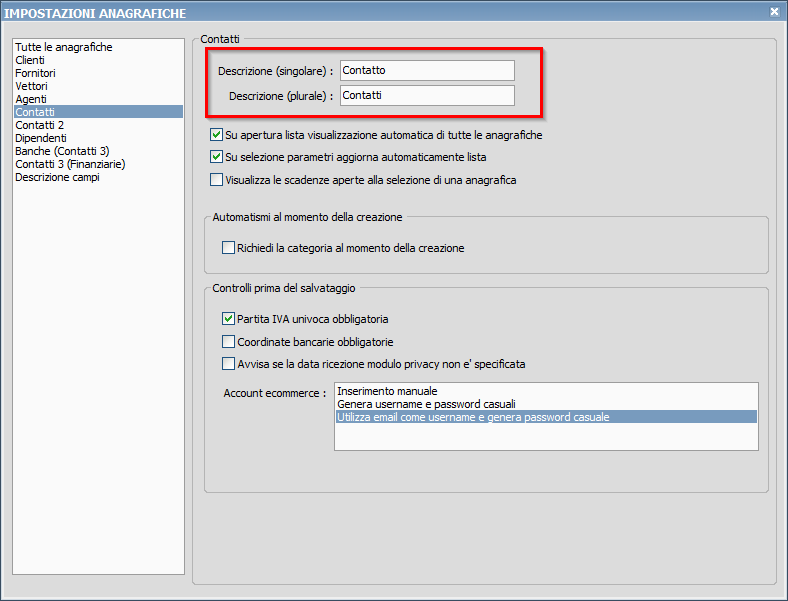788x601 pixels.
Task: Choose 'Genera username e password casuali' option
Action: [546, 404]
